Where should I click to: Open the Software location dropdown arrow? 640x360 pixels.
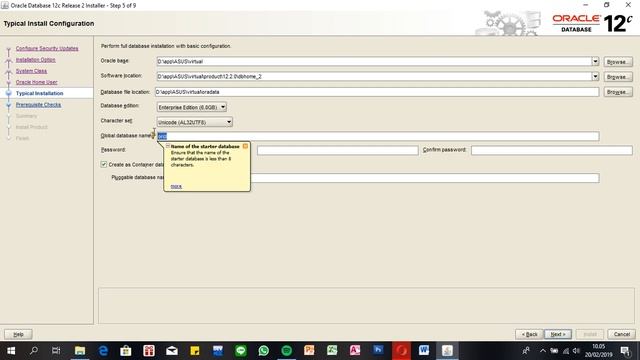tap(595, 76)
